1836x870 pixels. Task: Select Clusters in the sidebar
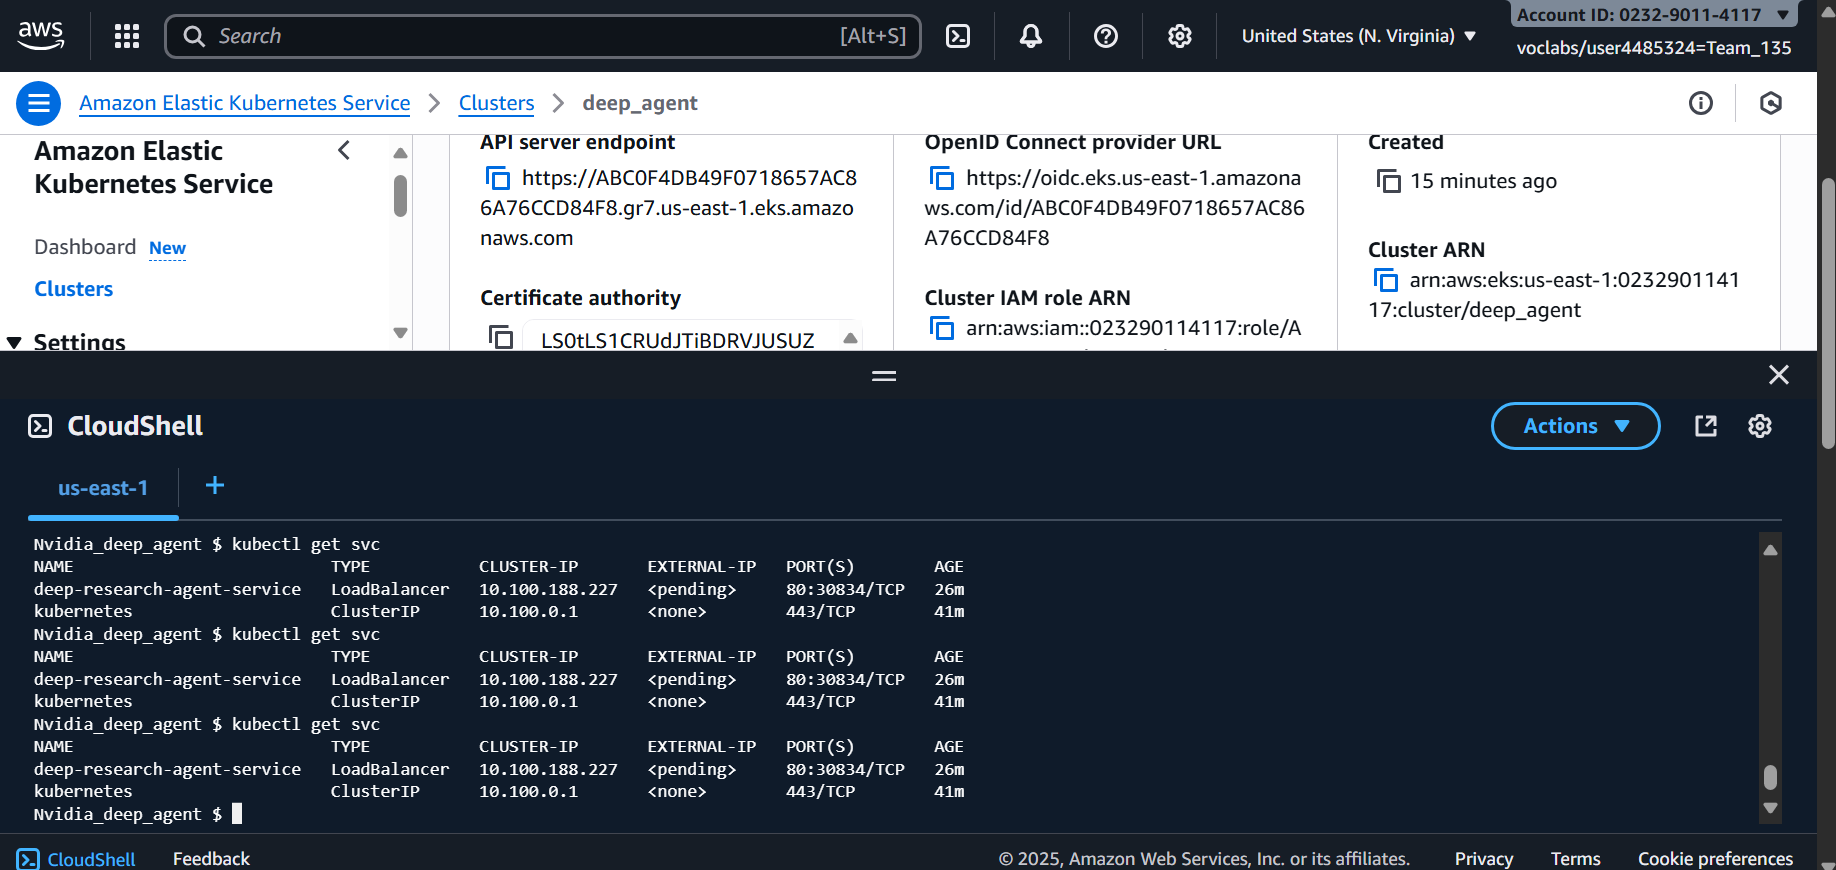pos(74,289)
